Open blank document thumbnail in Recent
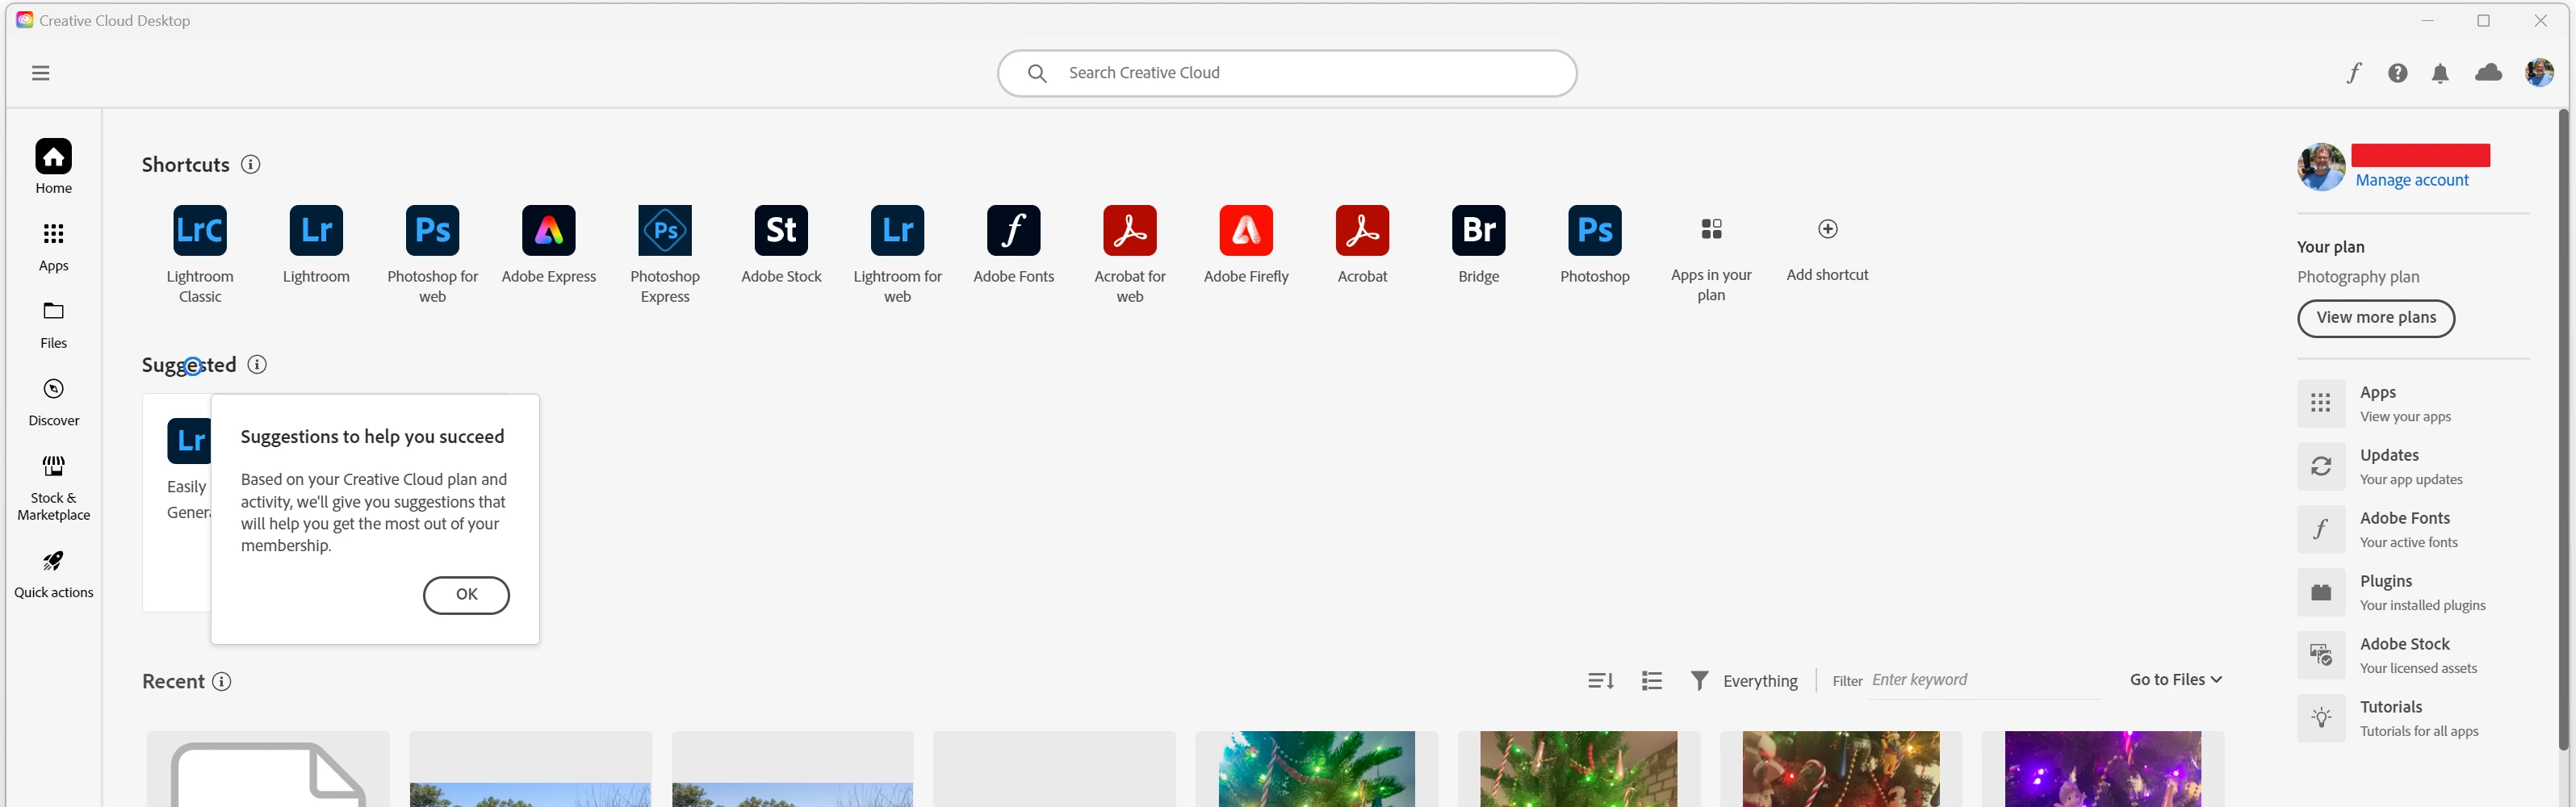This screenshot has width=2576, height=807. tap(268, 769)
